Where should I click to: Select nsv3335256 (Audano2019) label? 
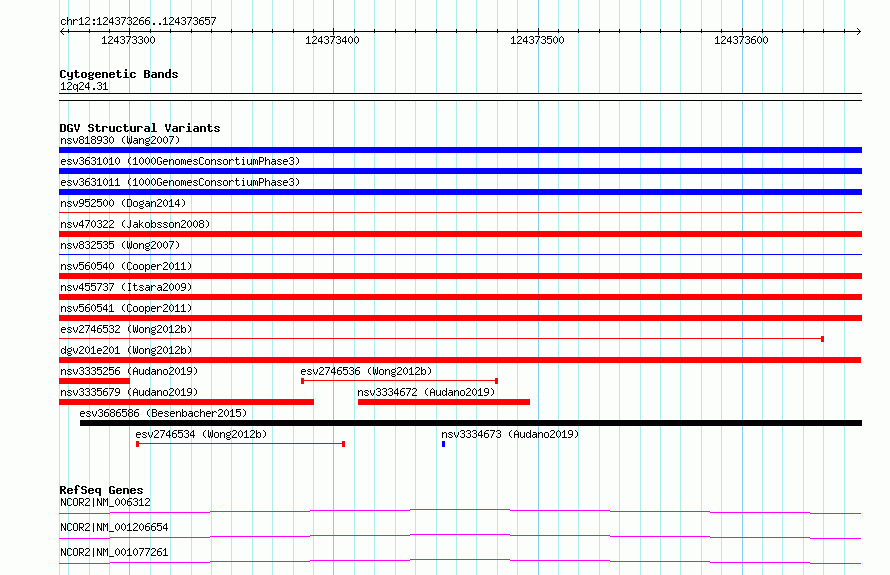point(129,371)
